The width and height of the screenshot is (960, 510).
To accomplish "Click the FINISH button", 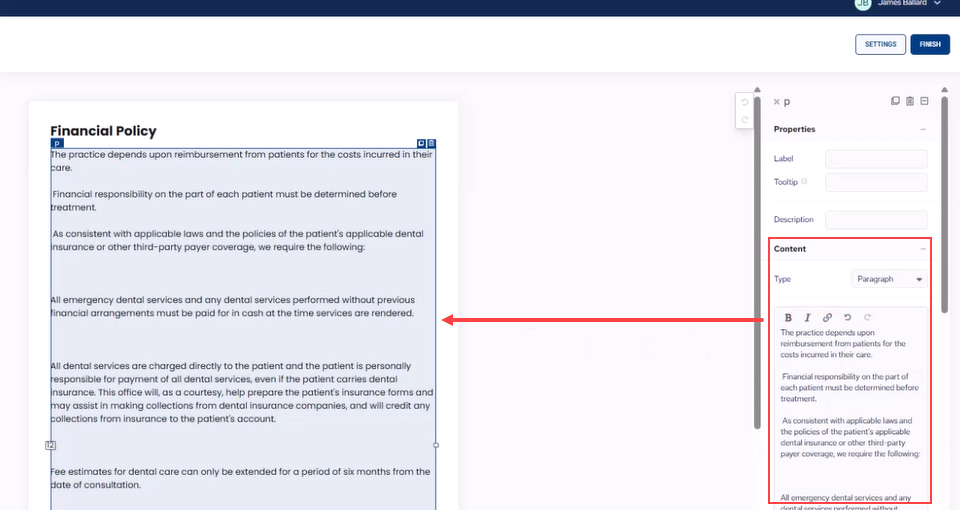I will [930, 44].
